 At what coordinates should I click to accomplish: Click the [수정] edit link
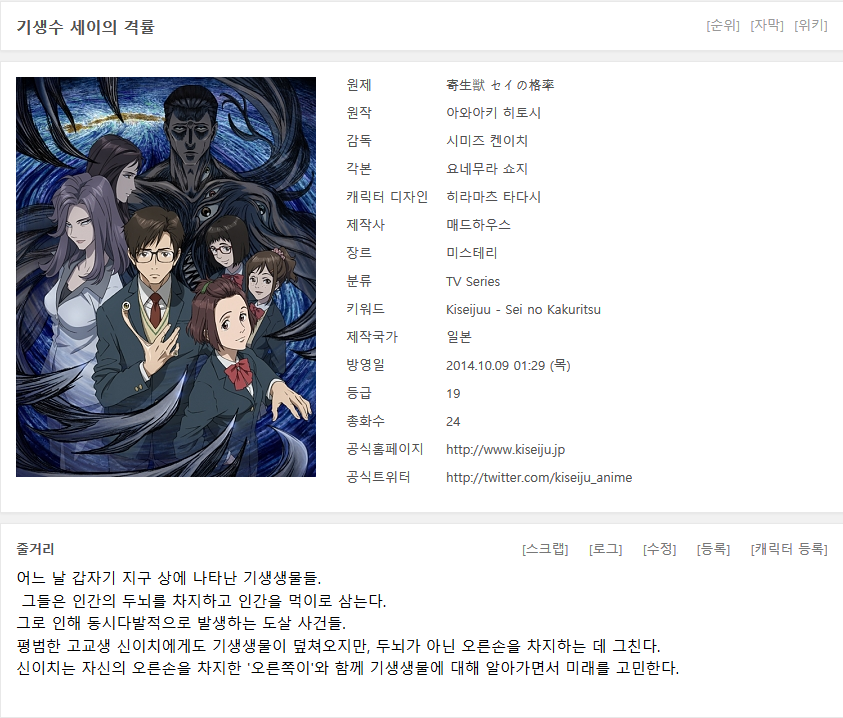click(659, 549)
